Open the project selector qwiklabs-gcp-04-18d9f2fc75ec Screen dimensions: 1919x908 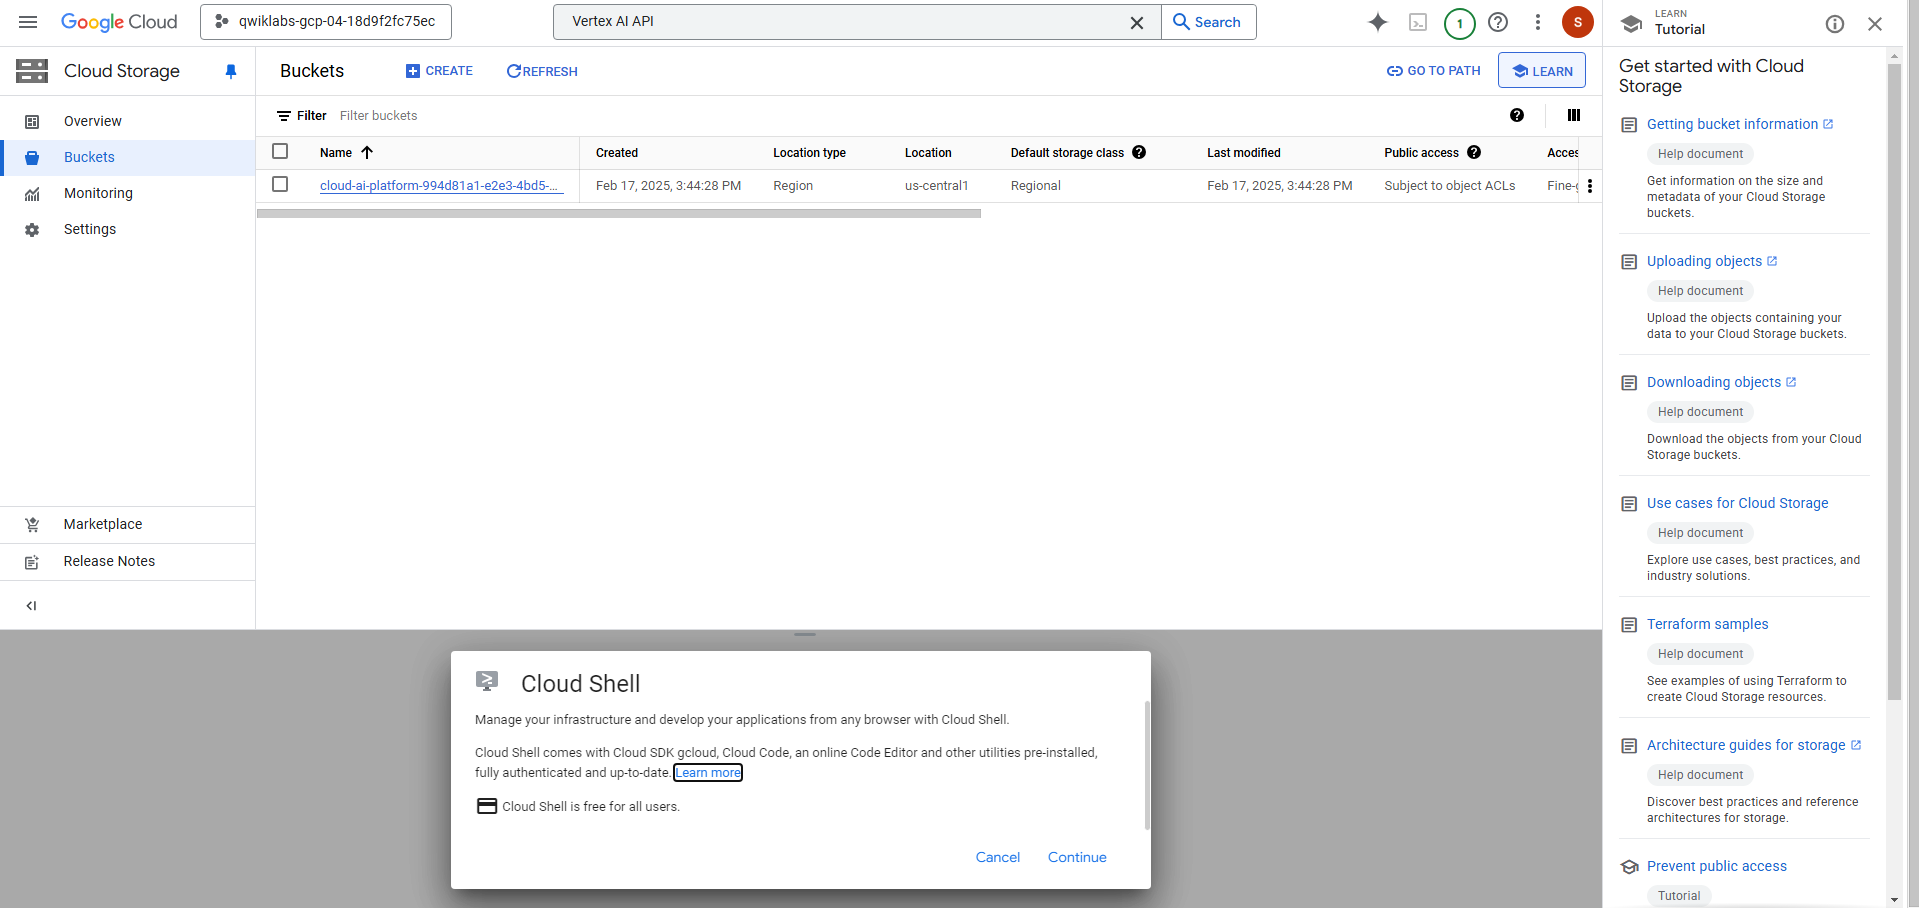click(x=326, y=22)
